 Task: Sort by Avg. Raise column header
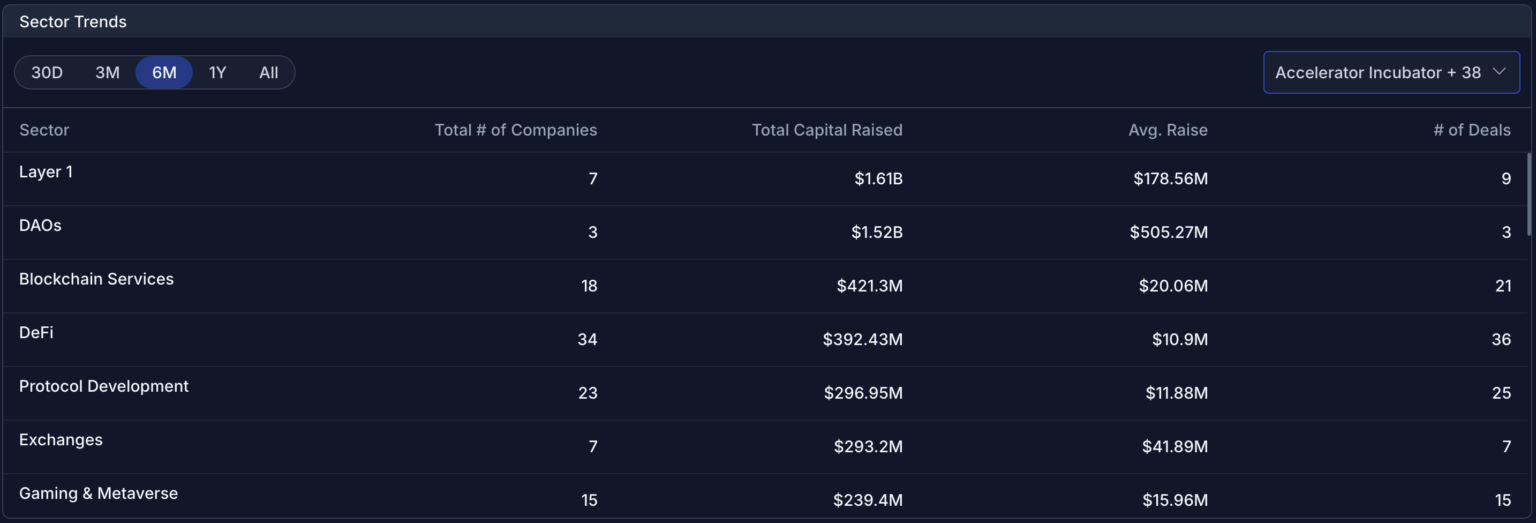(1167, 130)
